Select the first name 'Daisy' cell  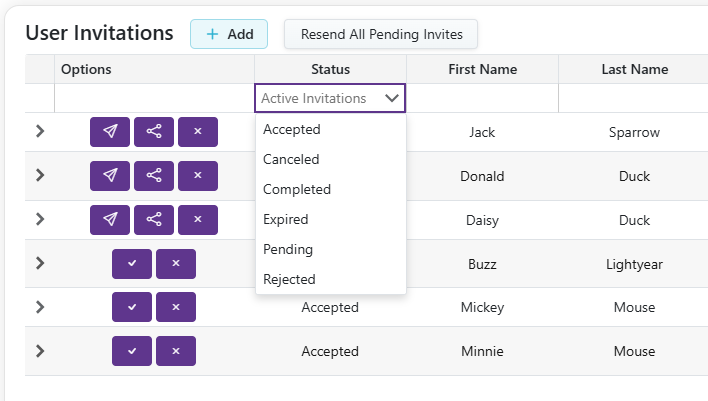482,220
